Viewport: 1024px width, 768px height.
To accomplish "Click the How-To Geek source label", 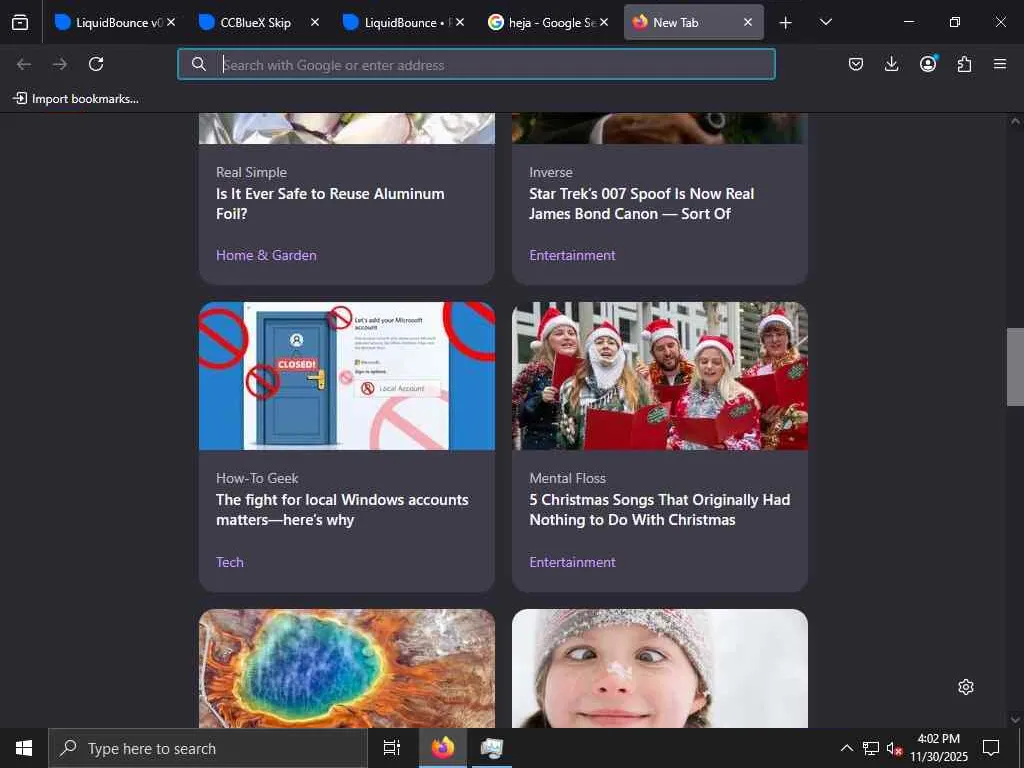I will (x=257, y=479).
